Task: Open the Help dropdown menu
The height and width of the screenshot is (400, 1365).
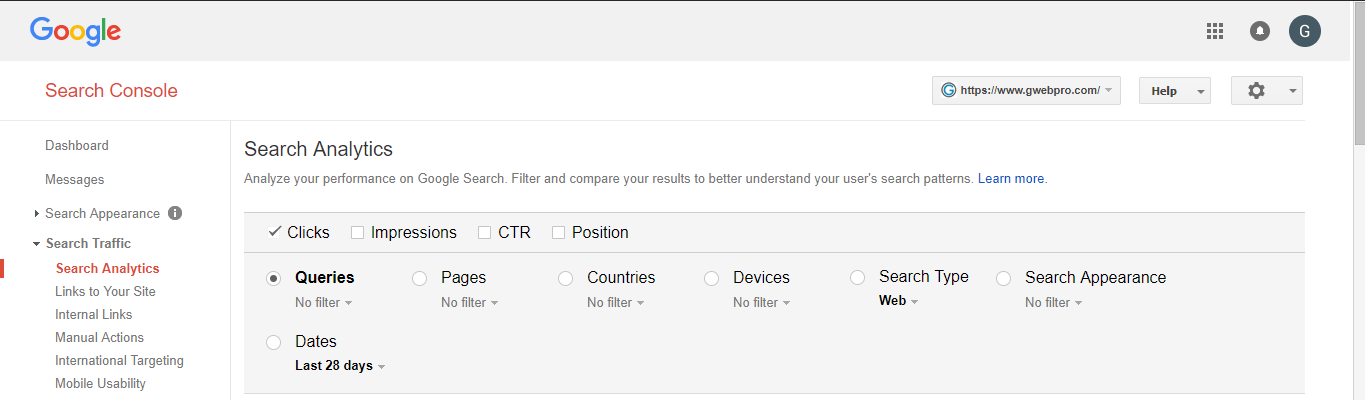Action: (x=1174, y=90)
